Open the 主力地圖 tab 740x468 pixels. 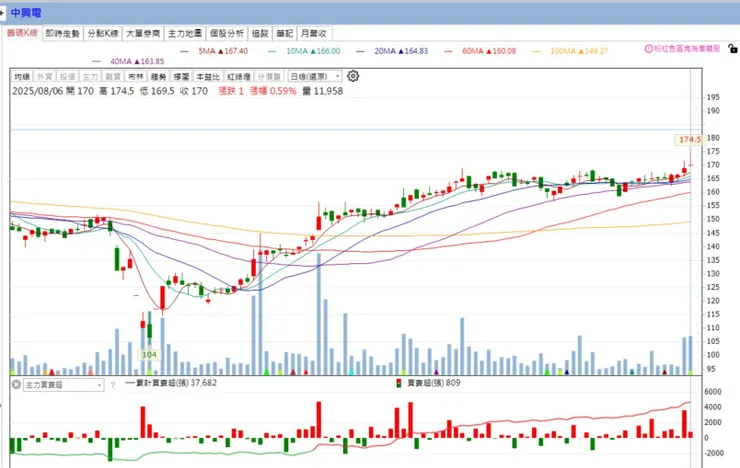tap(185, 33)
